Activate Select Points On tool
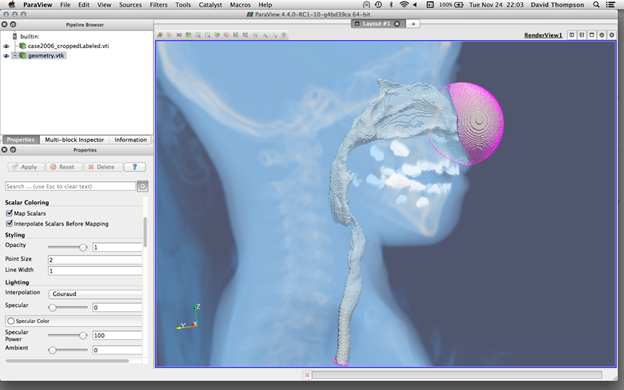Screen dimensions: 624x390 point(208,35)
